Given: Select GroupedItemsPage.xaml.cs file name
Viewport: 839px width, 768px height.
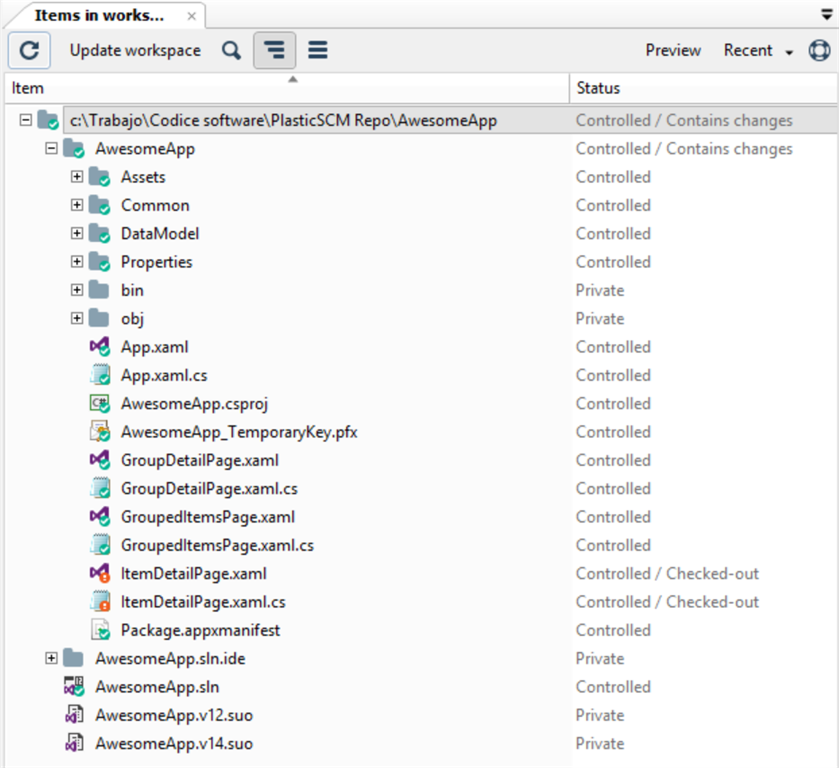Looking at the screenshot, I should pyautogui.click(x=217, y=546).
